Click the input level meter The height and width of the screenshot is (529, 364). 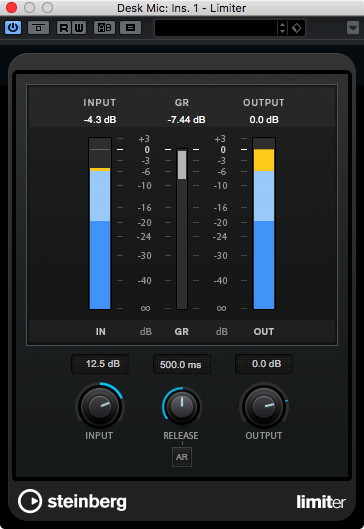[100, 223]
